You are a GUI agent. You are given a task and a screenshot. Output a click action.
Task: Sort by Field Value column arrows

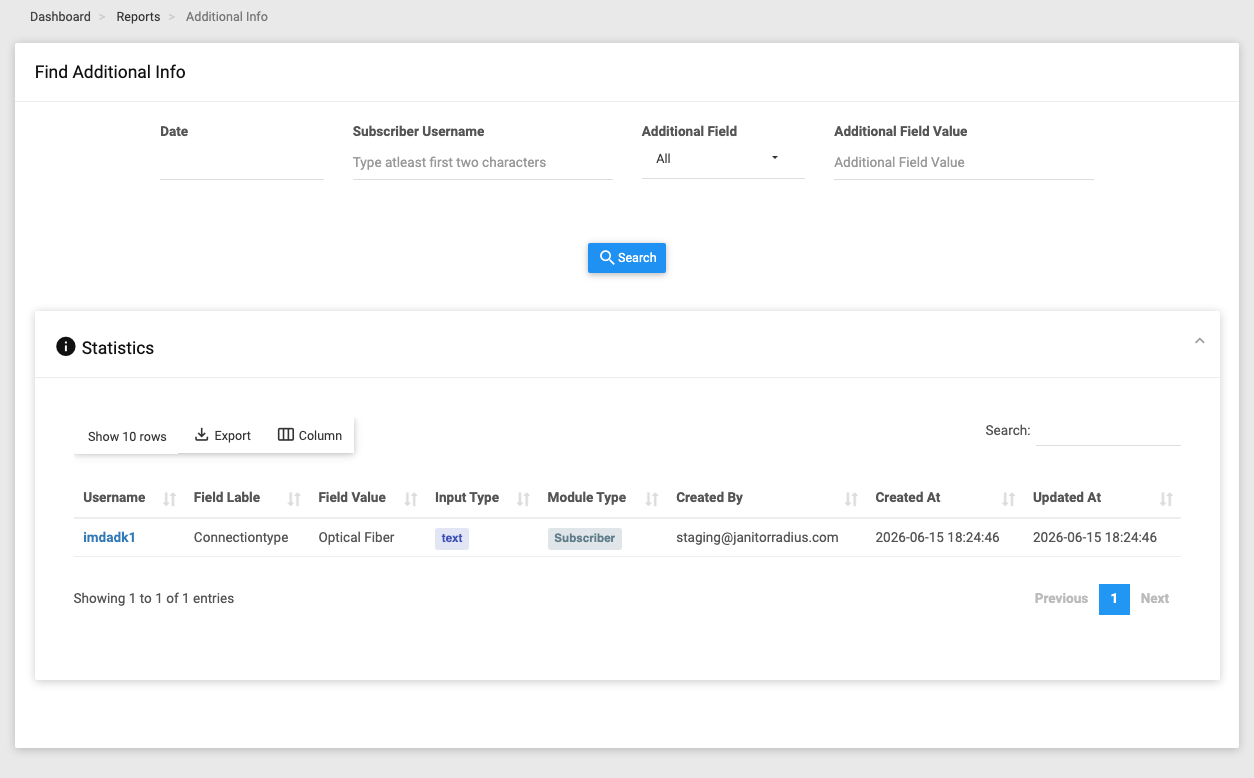point(411,498)
